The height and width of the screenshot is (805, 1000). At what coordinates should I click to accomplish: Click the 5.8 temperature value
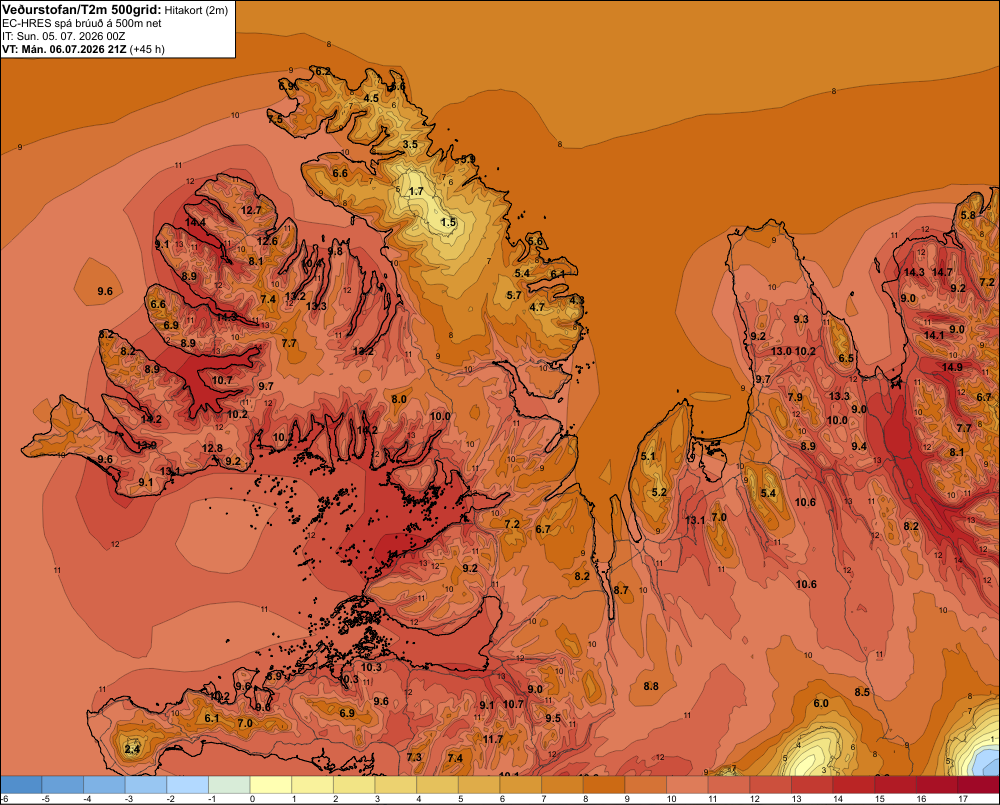pos(968,216)
